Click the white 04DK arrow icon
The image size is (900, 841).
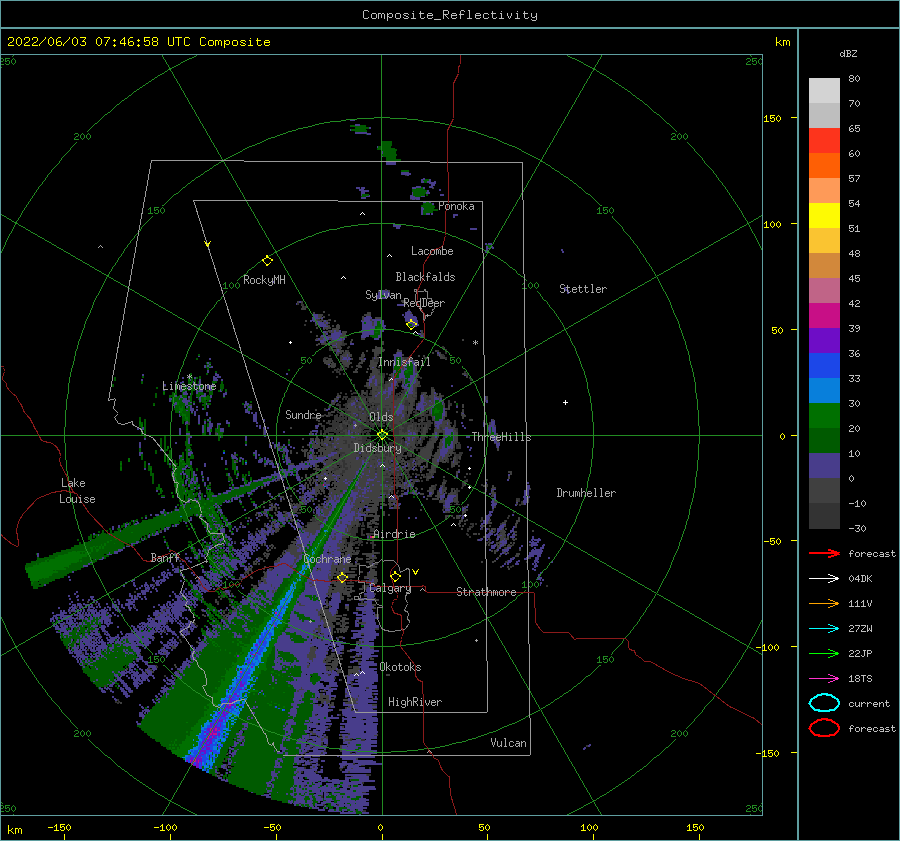pyautogui.click(x=824, y=578)
